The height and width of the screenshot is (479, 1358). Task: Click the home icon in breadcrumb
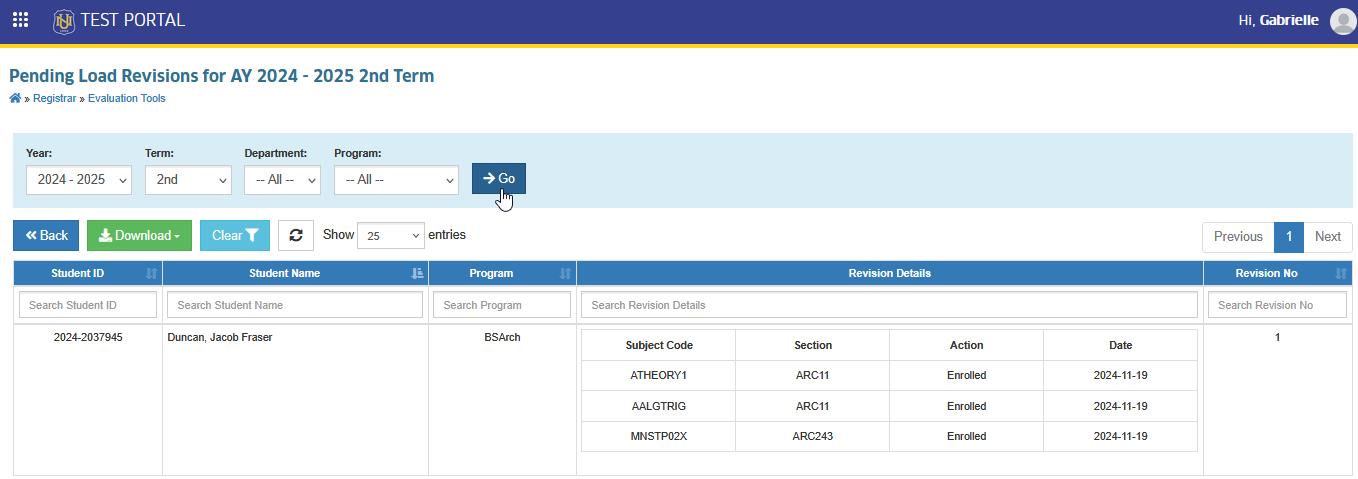tap(15, 98)
